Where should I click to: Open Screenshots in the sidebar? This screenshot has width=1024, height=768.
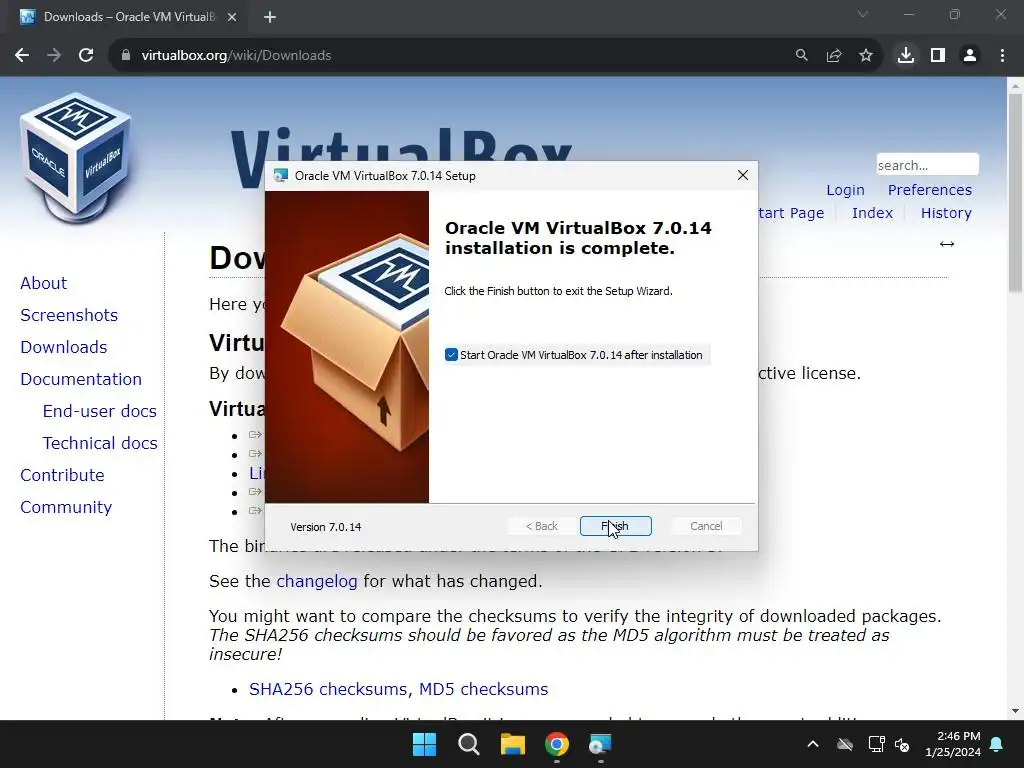[69, 315]
